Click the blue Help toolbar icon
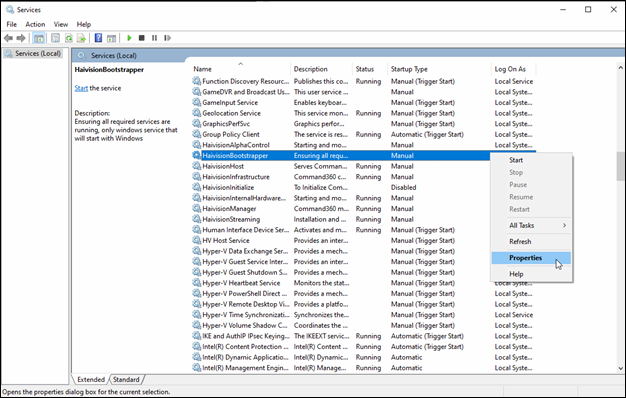The width and height of the screenshot is (626, 398). coord(98,38)
